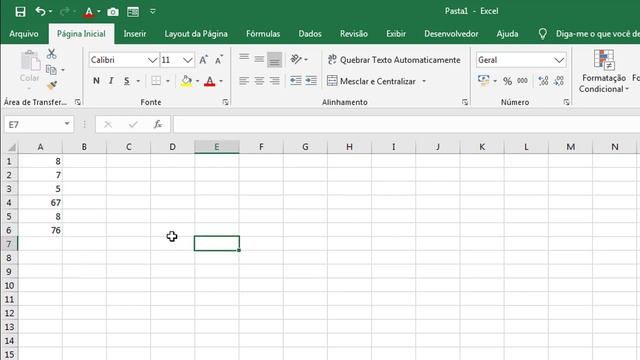This screenshot has width=640, height=360.
Task: Click Mesclar e Centralizar button
Action: (x=371, y=81)
